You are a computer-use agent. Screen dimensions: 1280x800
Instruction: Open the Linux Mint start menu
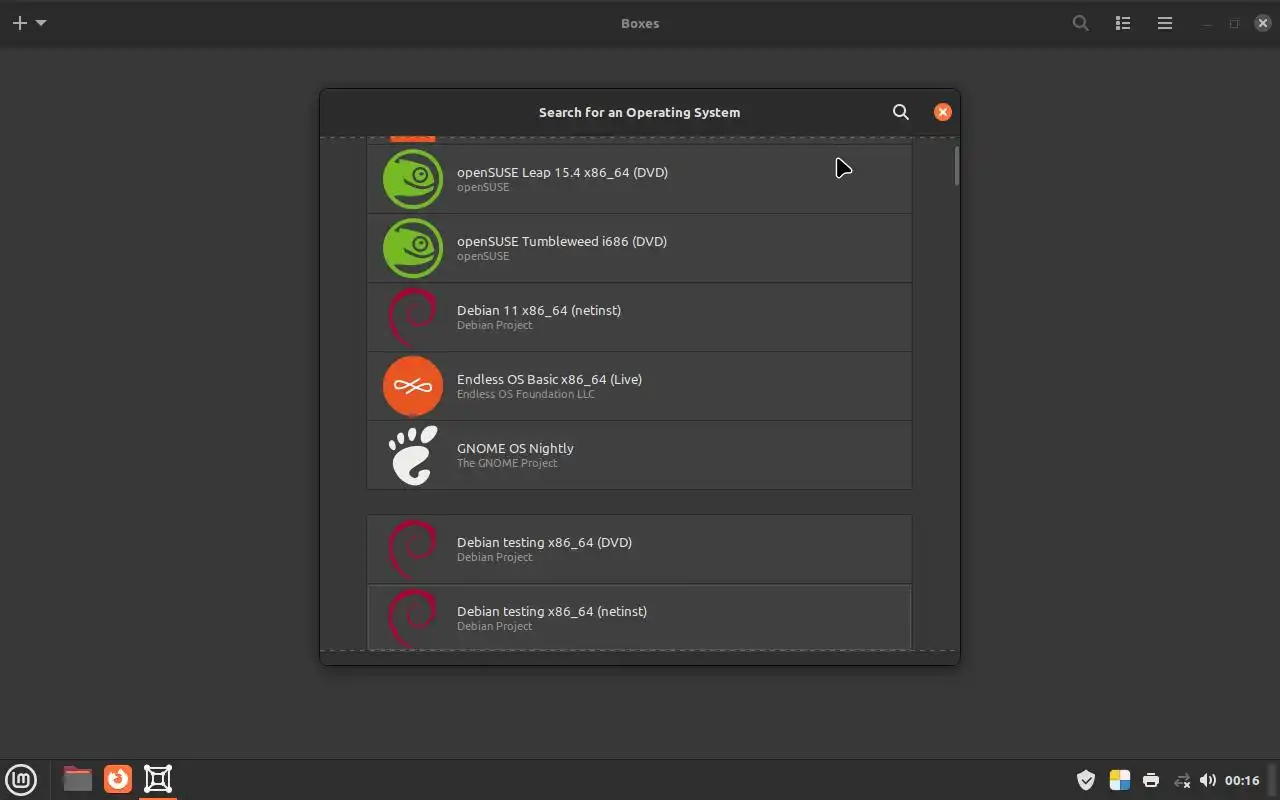[x=21, y=779]
